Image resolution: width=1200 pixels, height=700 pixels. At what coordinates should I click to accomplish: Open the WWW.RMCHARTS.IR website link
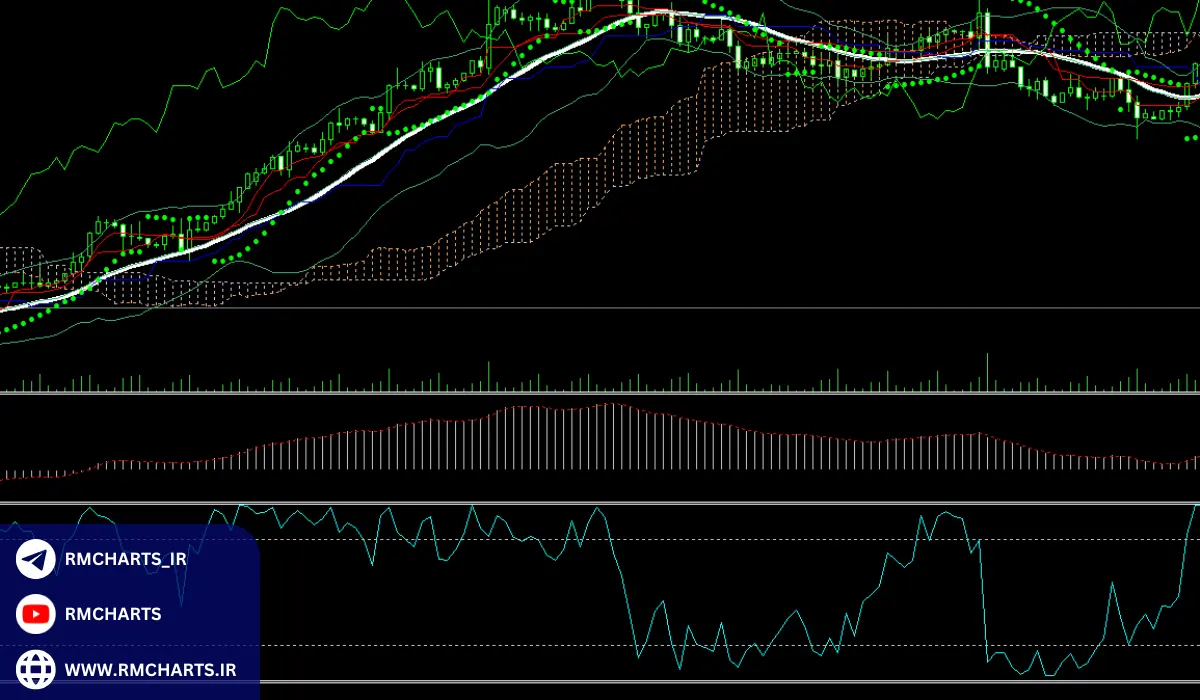(x=150, y=668)
